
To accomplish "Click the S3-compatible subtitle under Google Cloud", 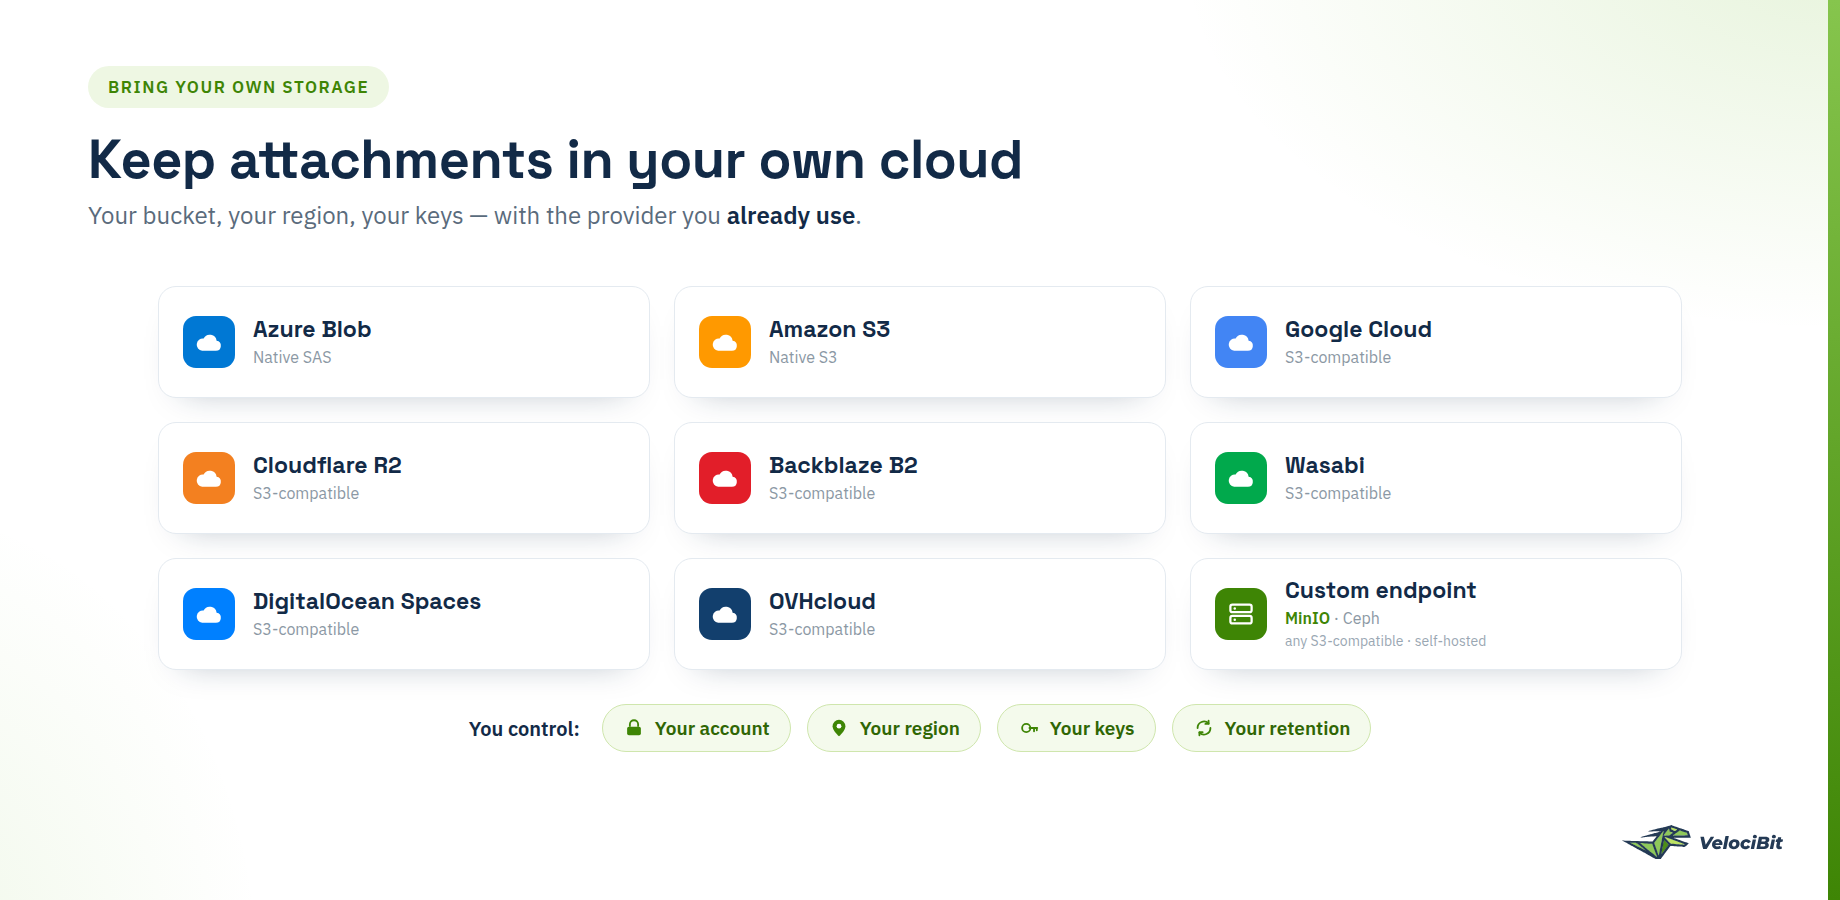I will pyautogui.click(x=1338, y=357).
